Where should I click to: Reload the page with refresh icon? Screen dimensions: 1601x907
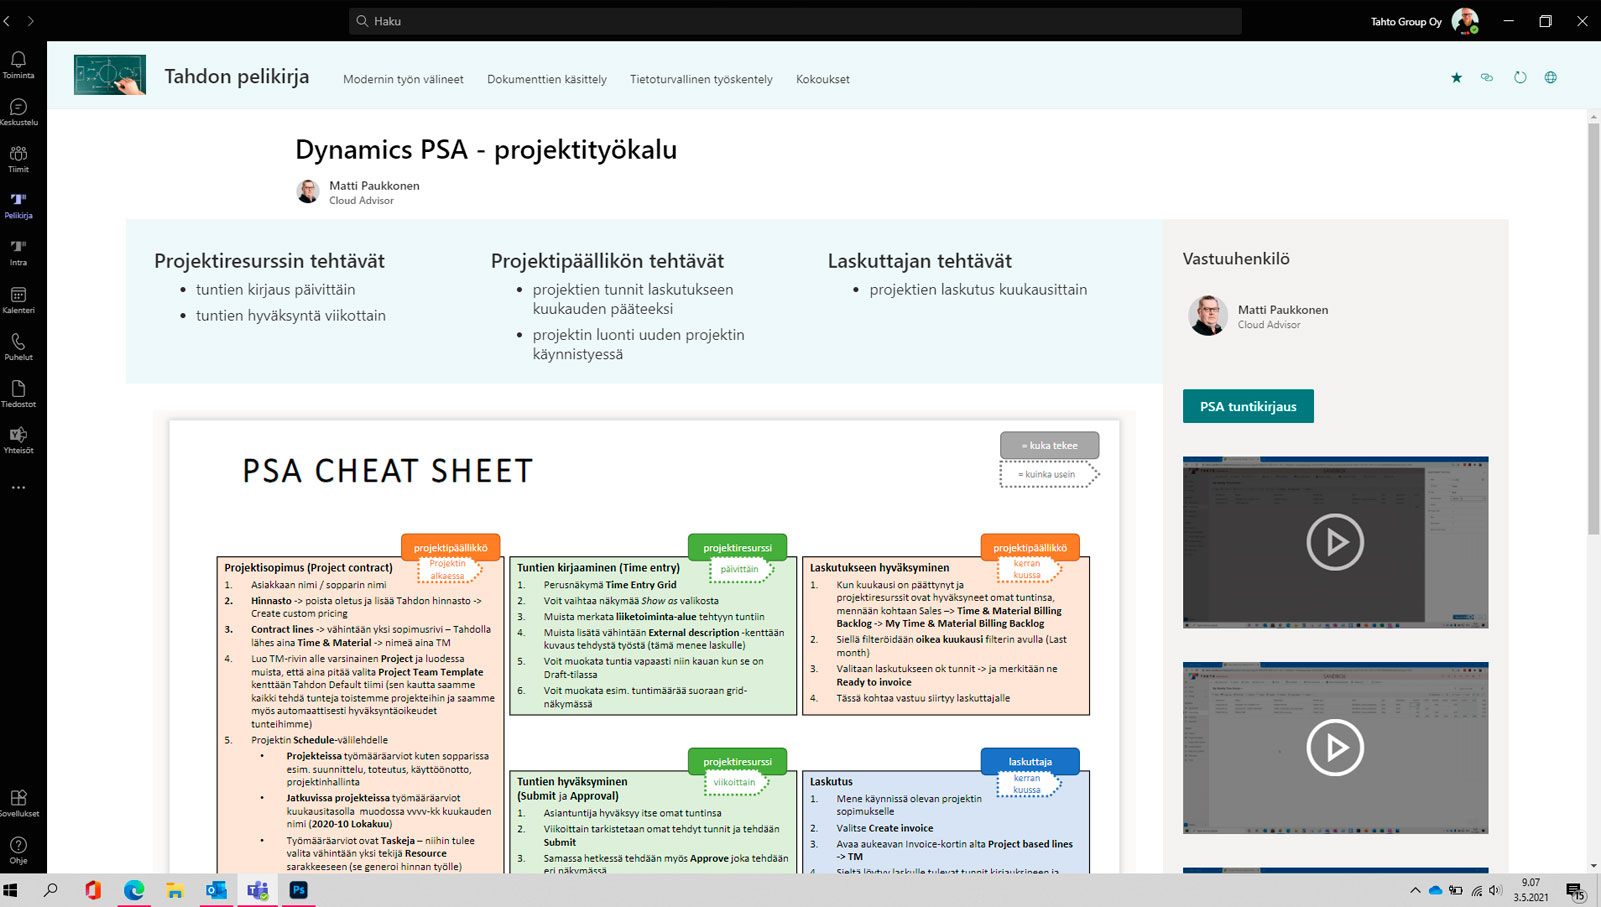coord(1520,77)
